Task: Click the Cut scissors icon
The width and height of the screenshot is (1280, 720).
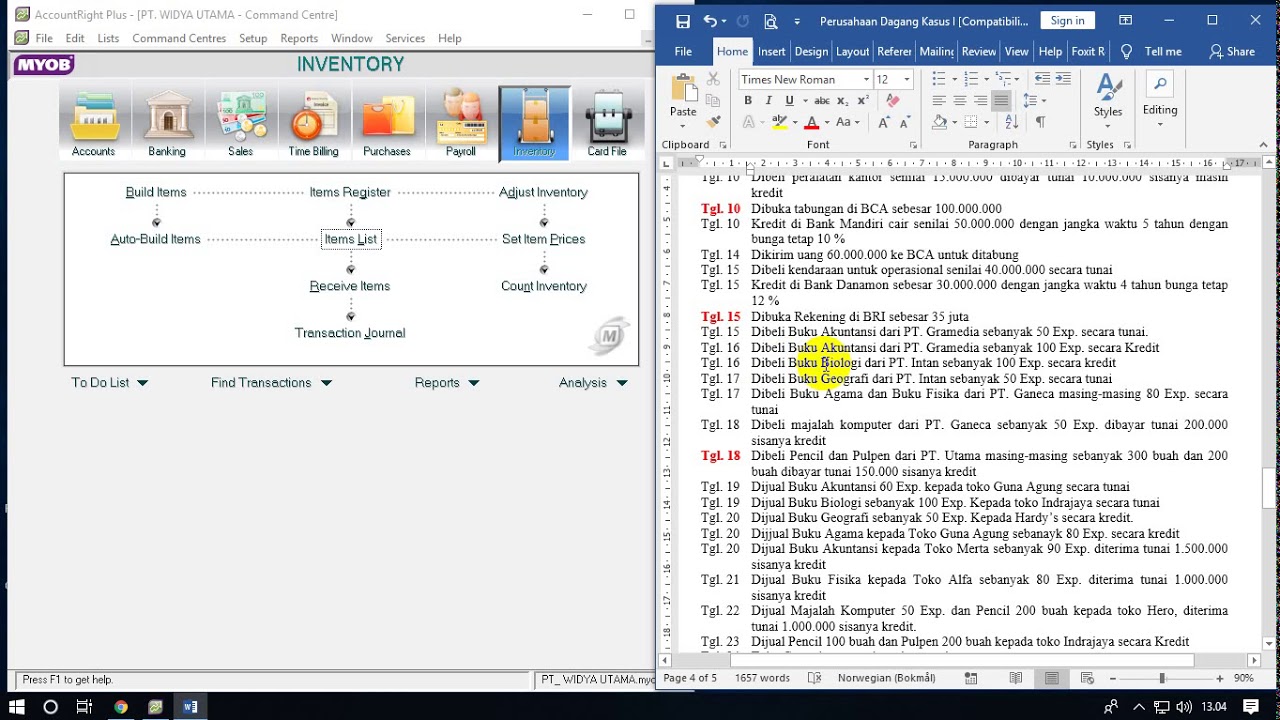Action: 713,79
